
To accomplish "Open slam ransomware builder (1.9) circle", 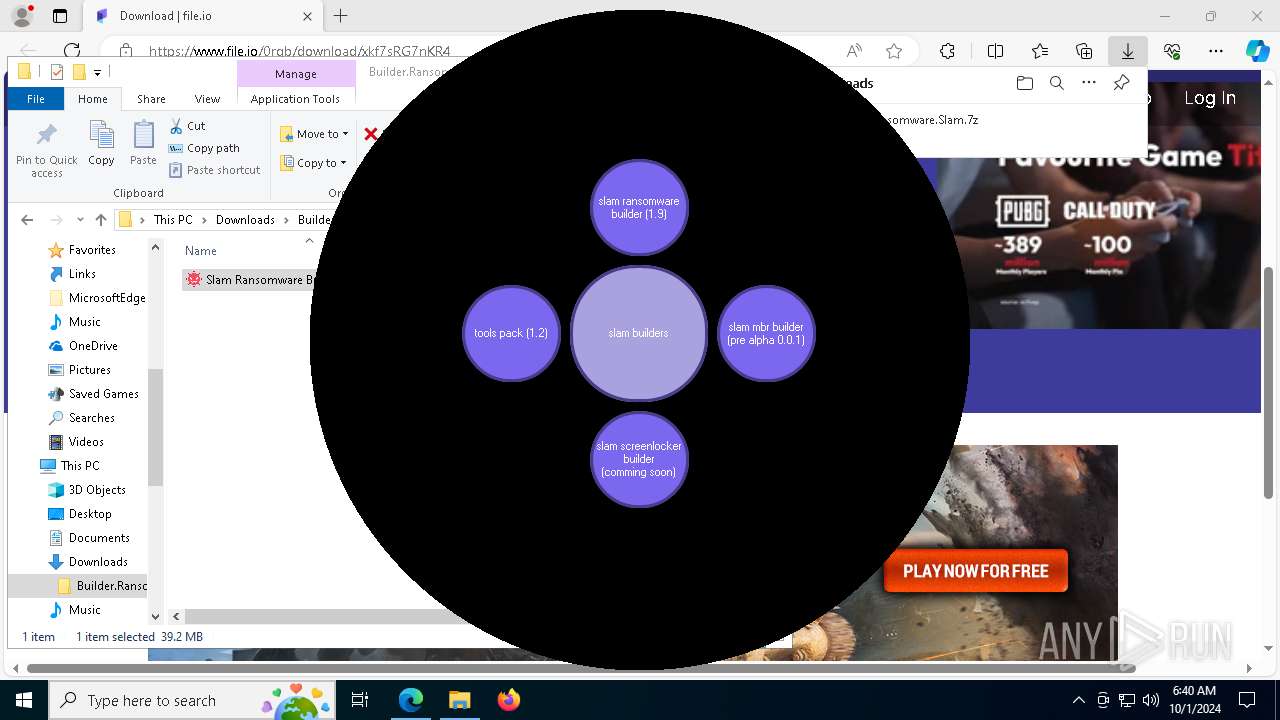I will [x=639, y=208].
